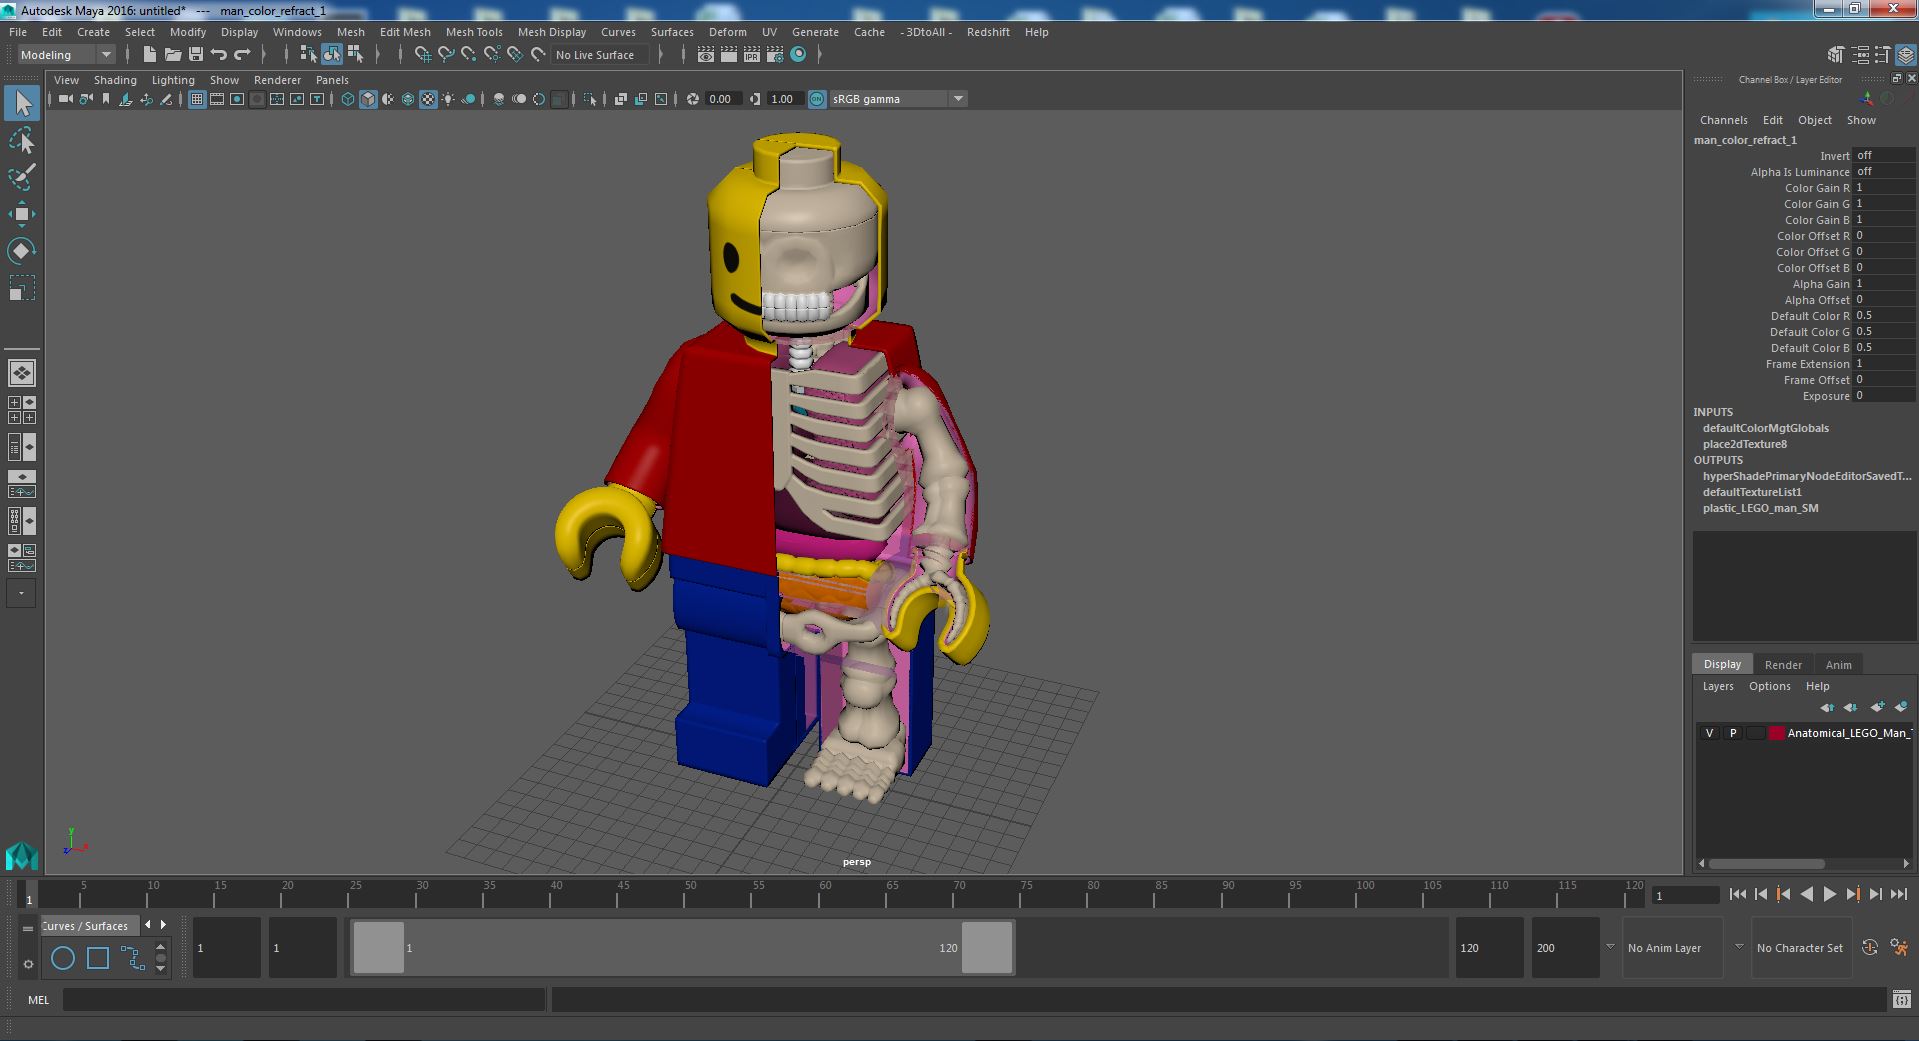Image resolution: width=1919 pixels, height=1041 pixels.
Task: Select by hierarchy mode icon
Action: [x=308, y=55]
